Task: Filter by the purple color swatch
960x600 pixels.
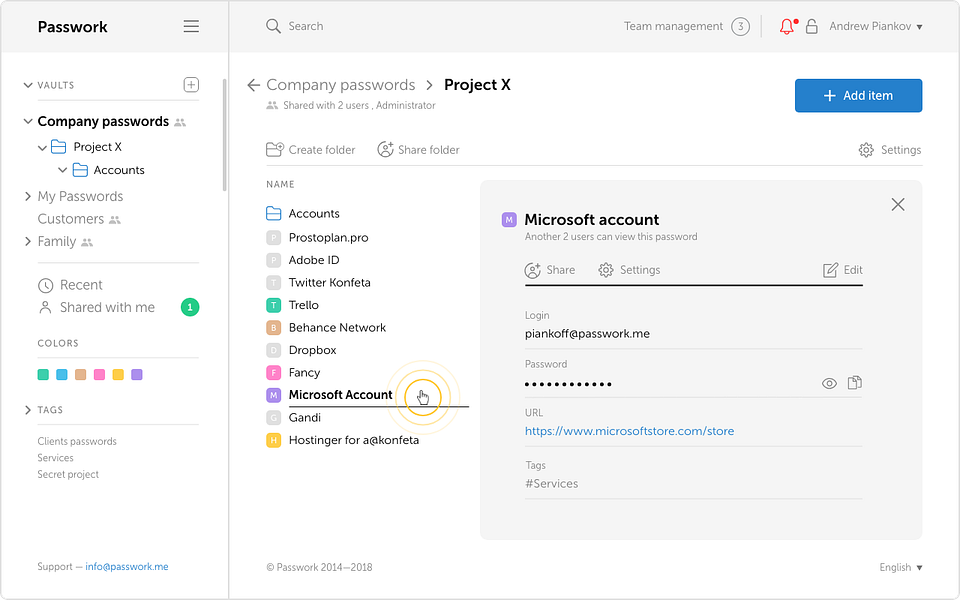Action: click(137, 375)
